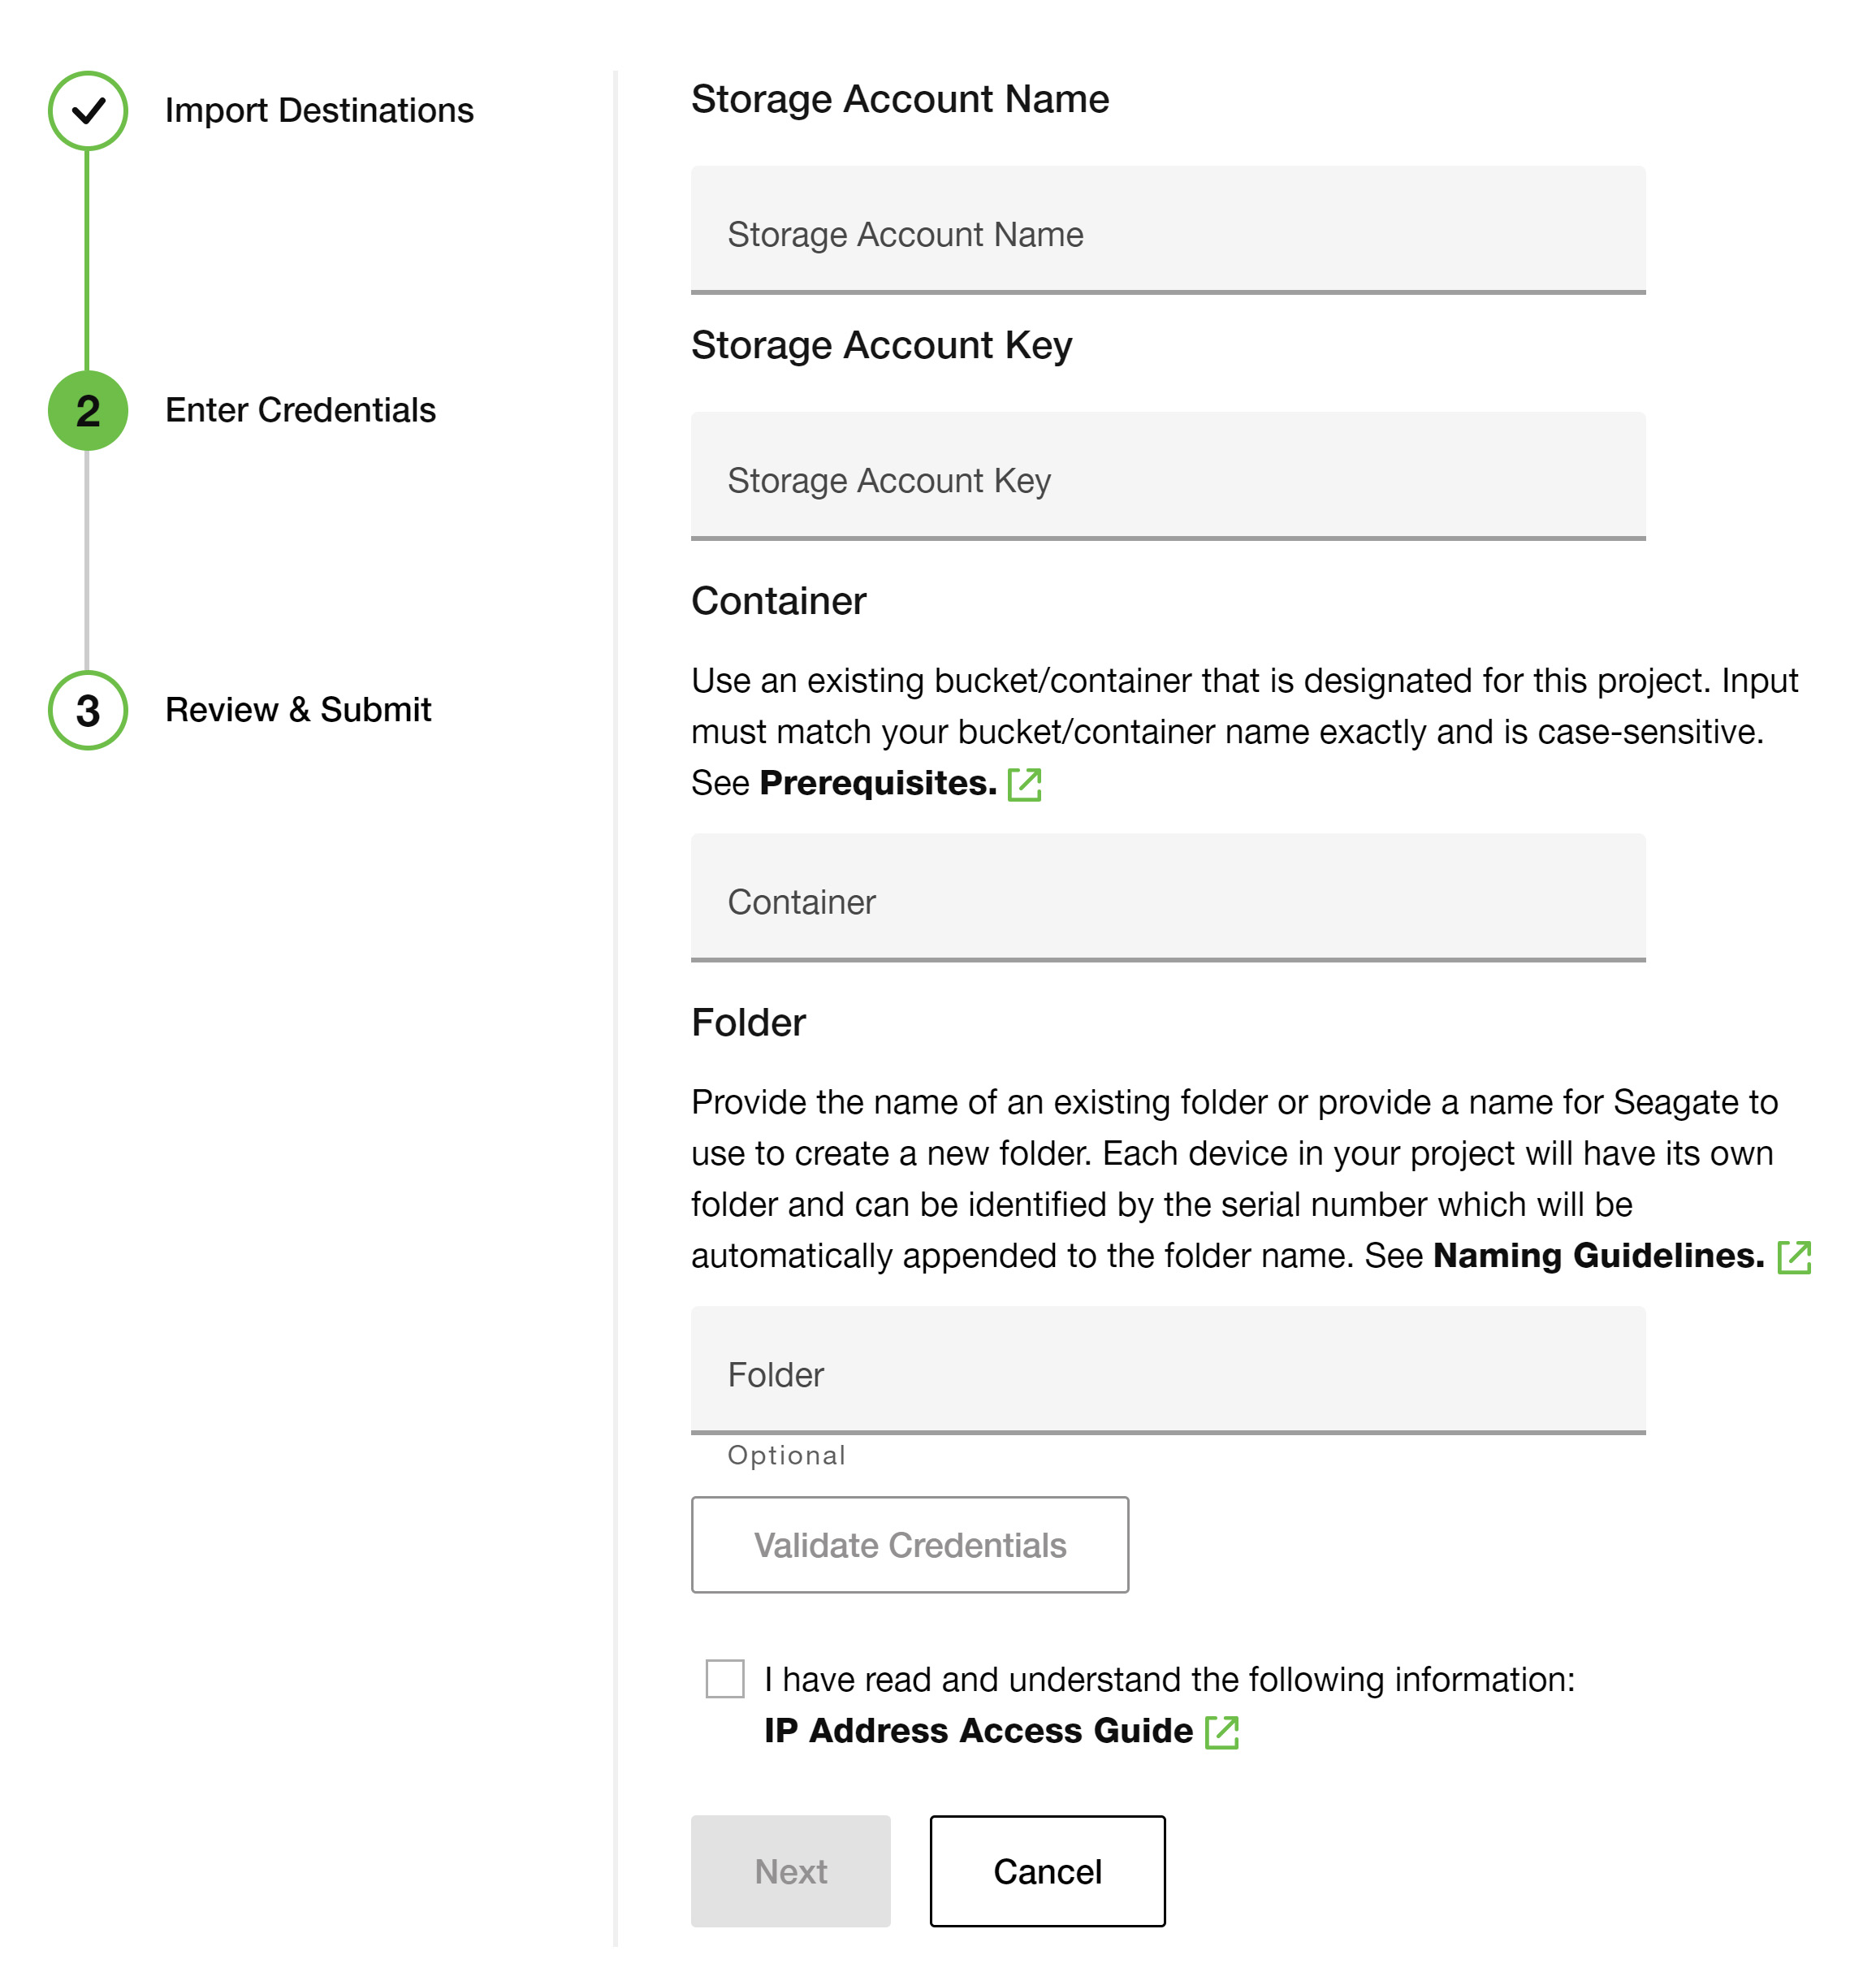Click the completed checkmark step circle
The height and width of the screenshot is (1968, 1876).
point(88,111)
